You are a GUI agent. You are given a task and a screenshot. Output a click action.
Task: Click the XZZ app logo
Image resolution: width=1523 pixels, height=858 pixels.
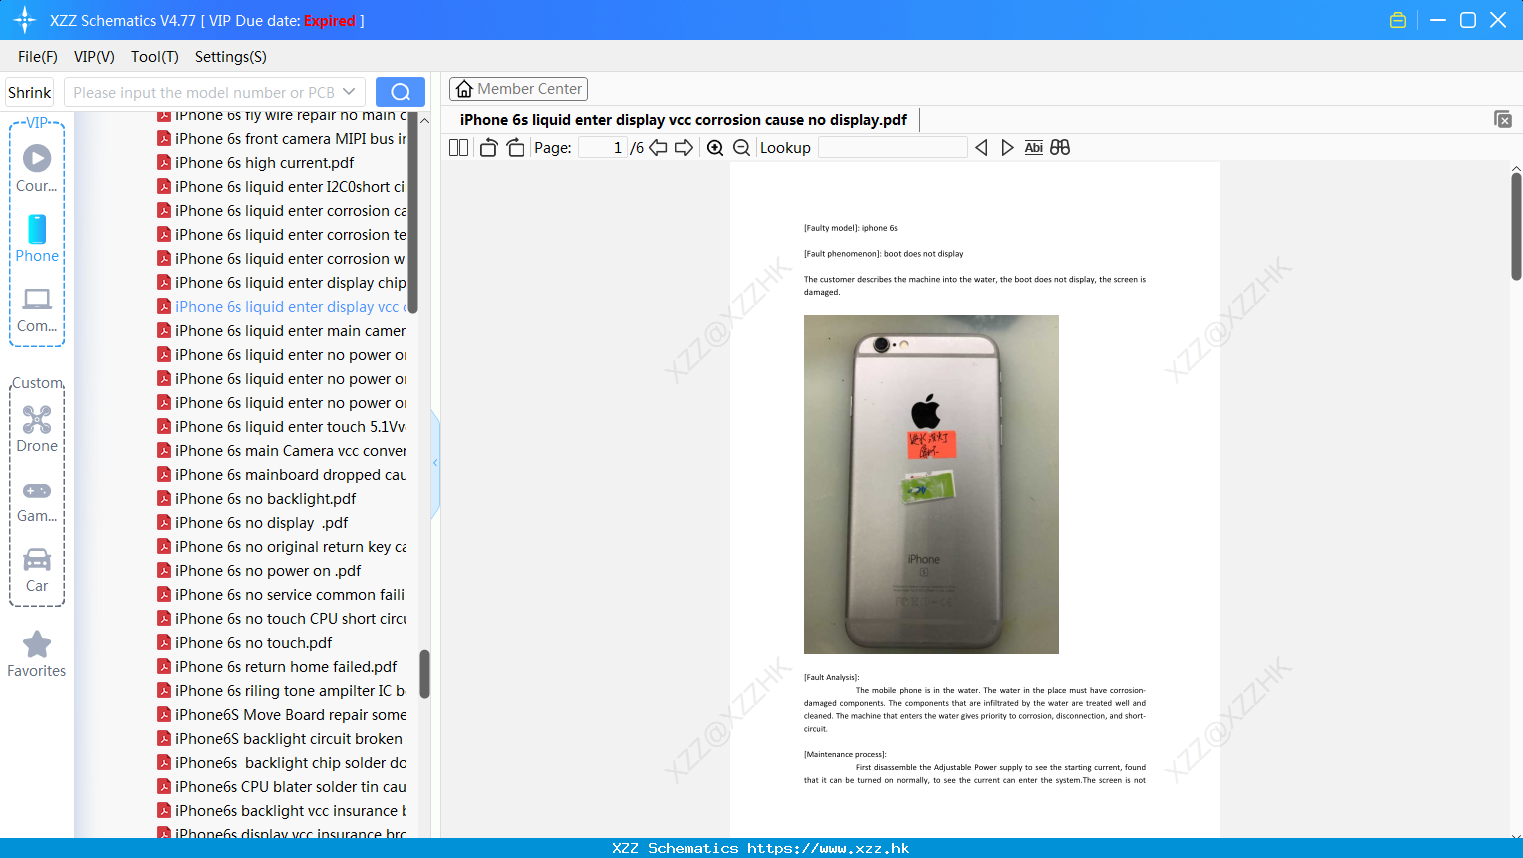(x=25, y=20)
